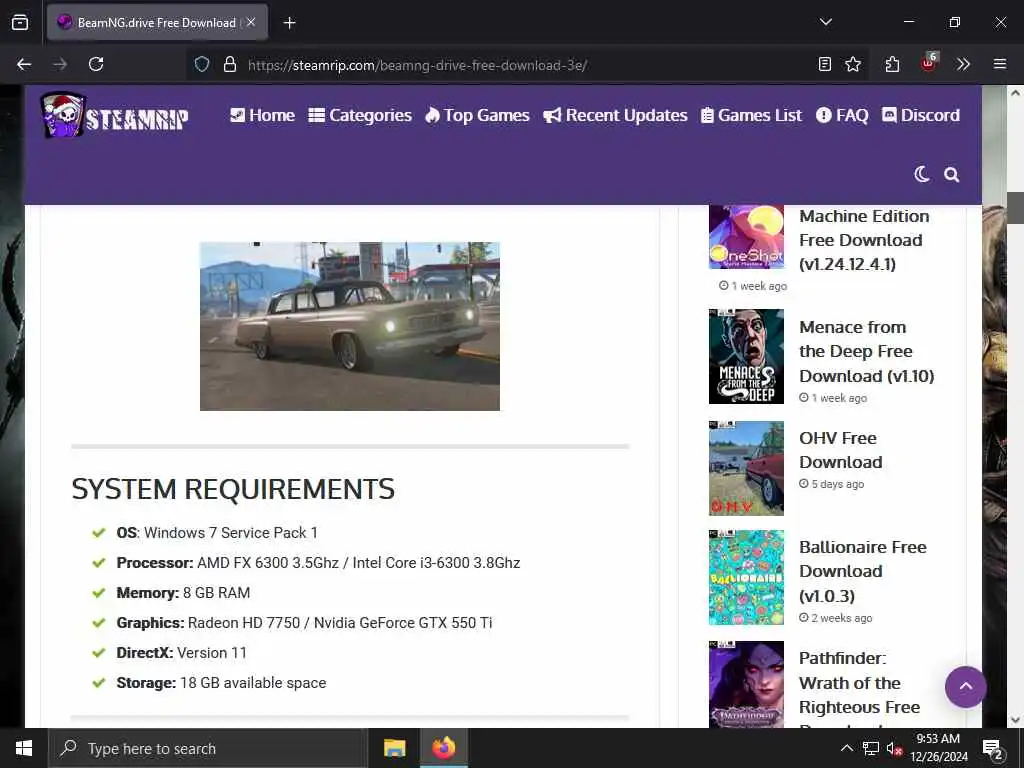Click 'Radeon HD 7750' graphics text
Viewport: 1024px width, 768px height.
[244, 623]
